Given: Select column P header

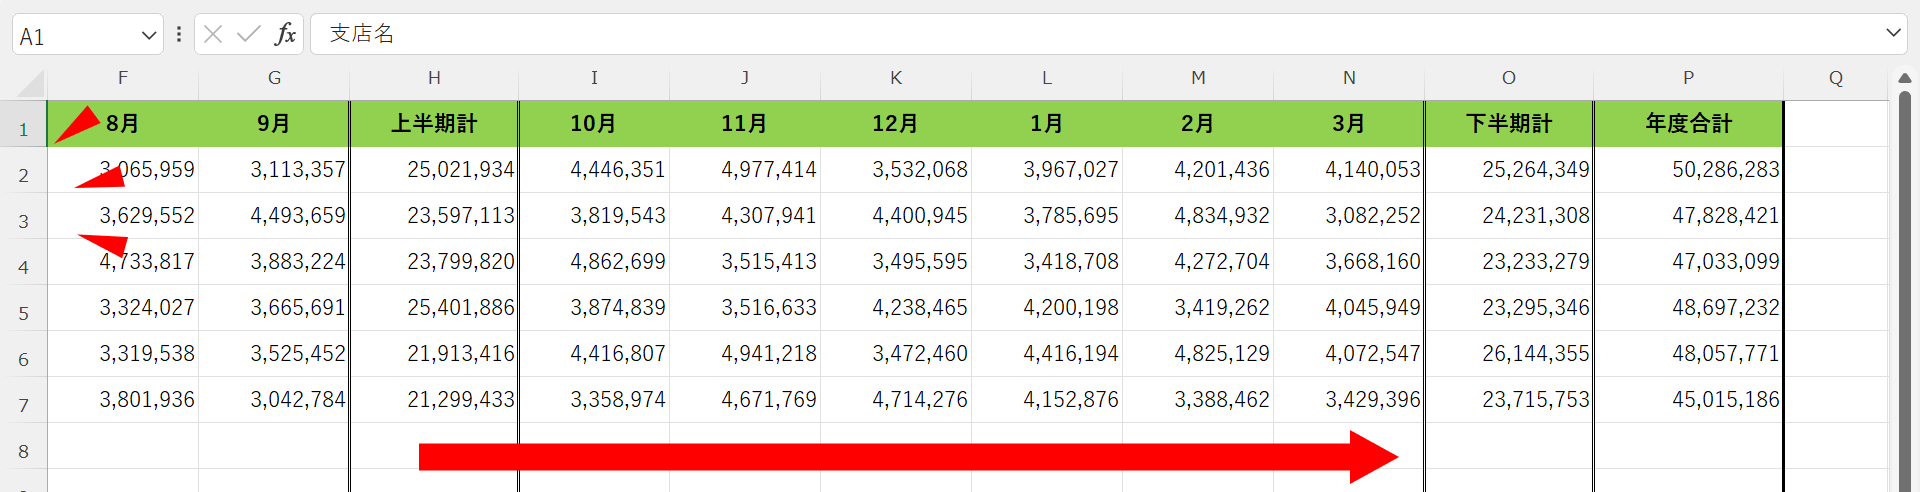Looking at the screenshot, I should pos(1688,78).
